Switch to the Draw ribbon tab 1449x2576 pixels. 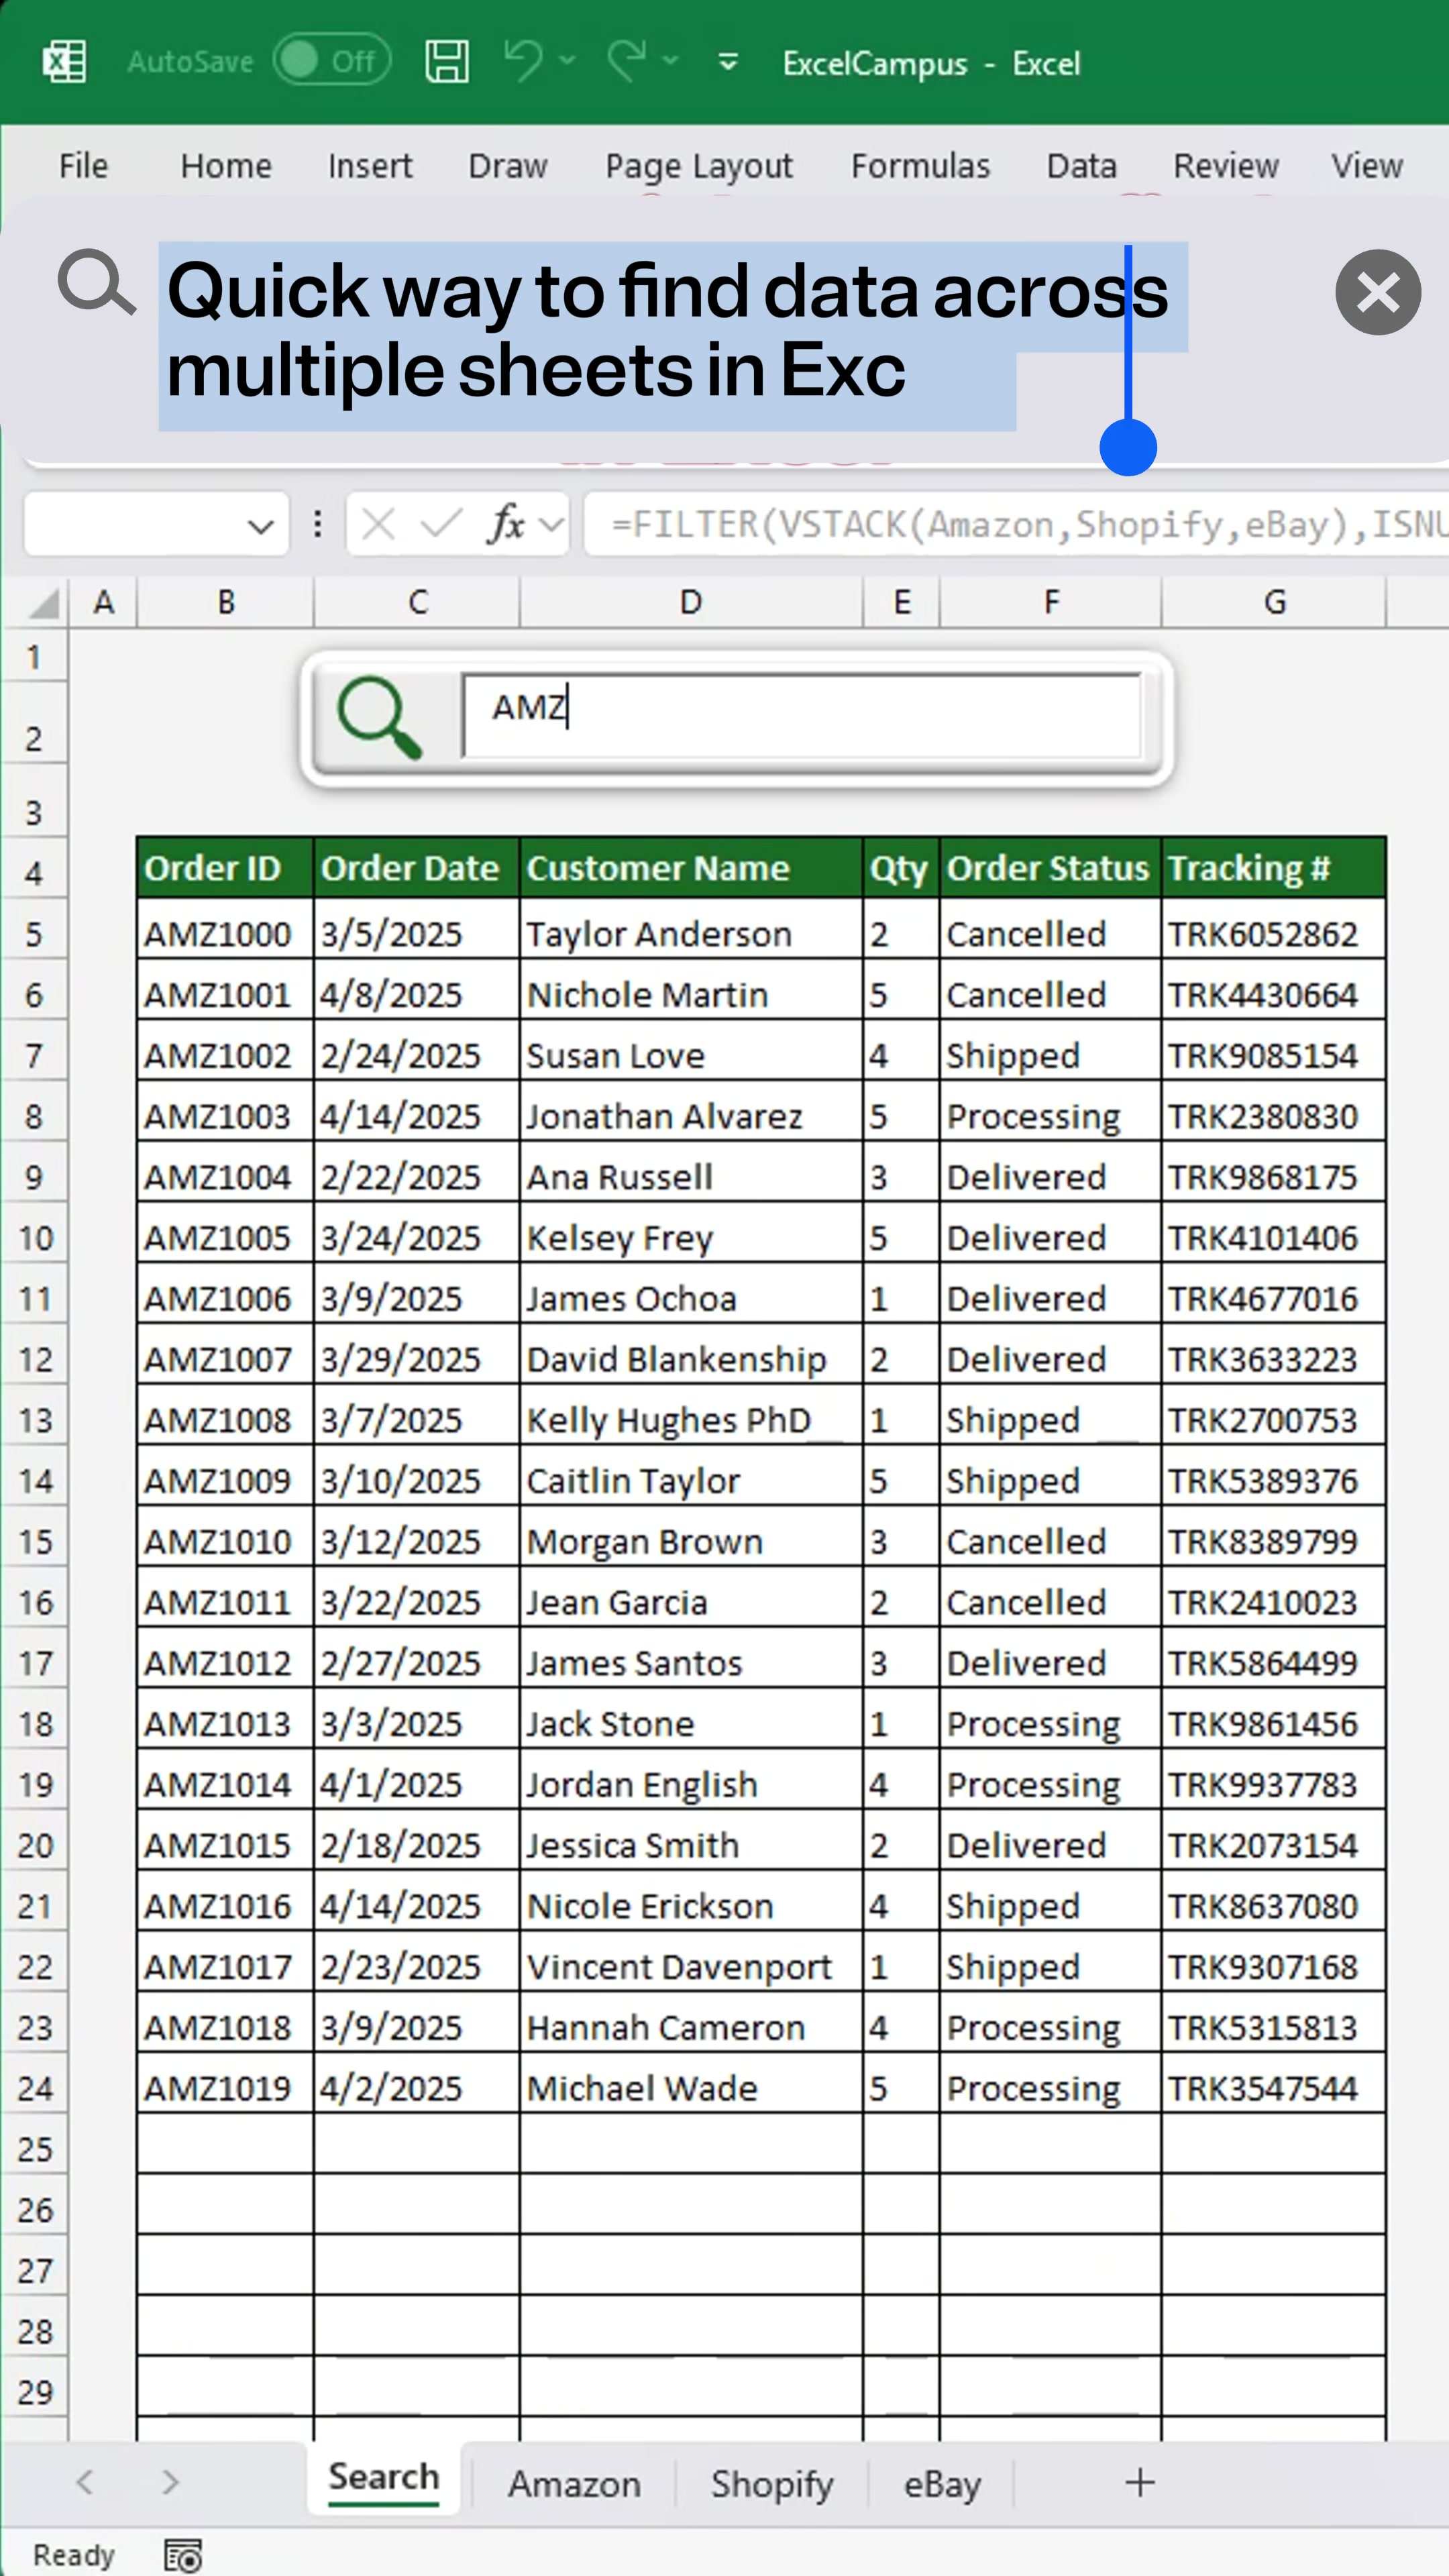pos(508,165)
